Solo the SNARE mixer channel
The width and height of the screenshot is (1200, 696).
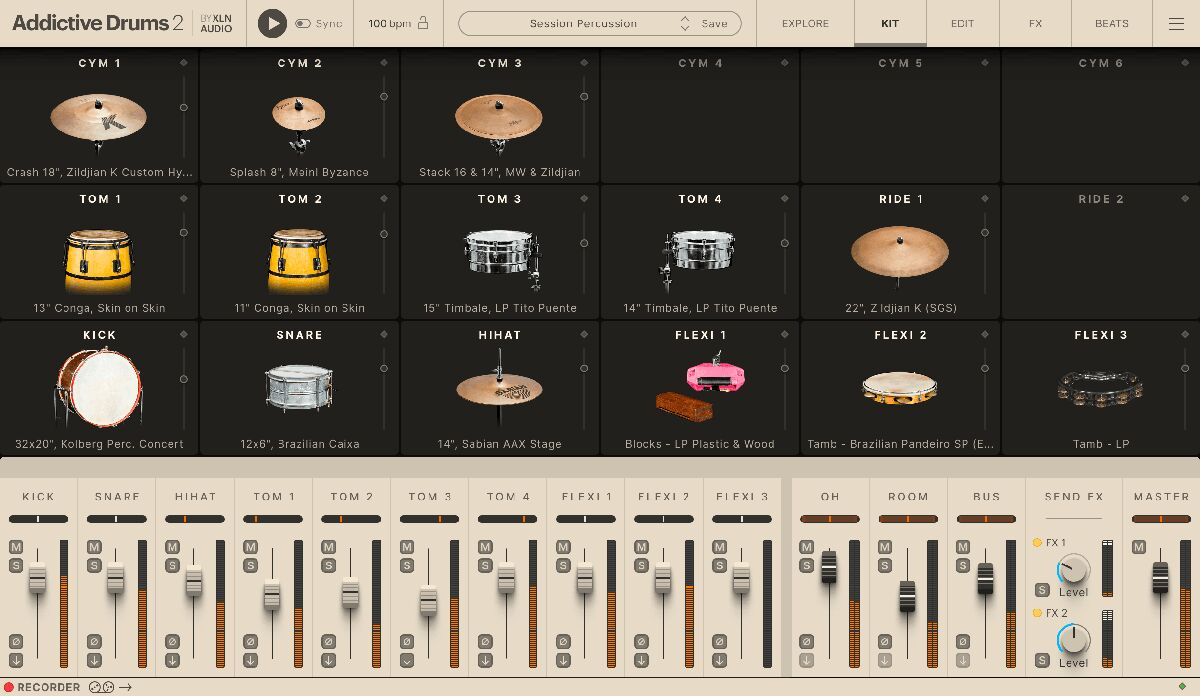pos(94,565)
